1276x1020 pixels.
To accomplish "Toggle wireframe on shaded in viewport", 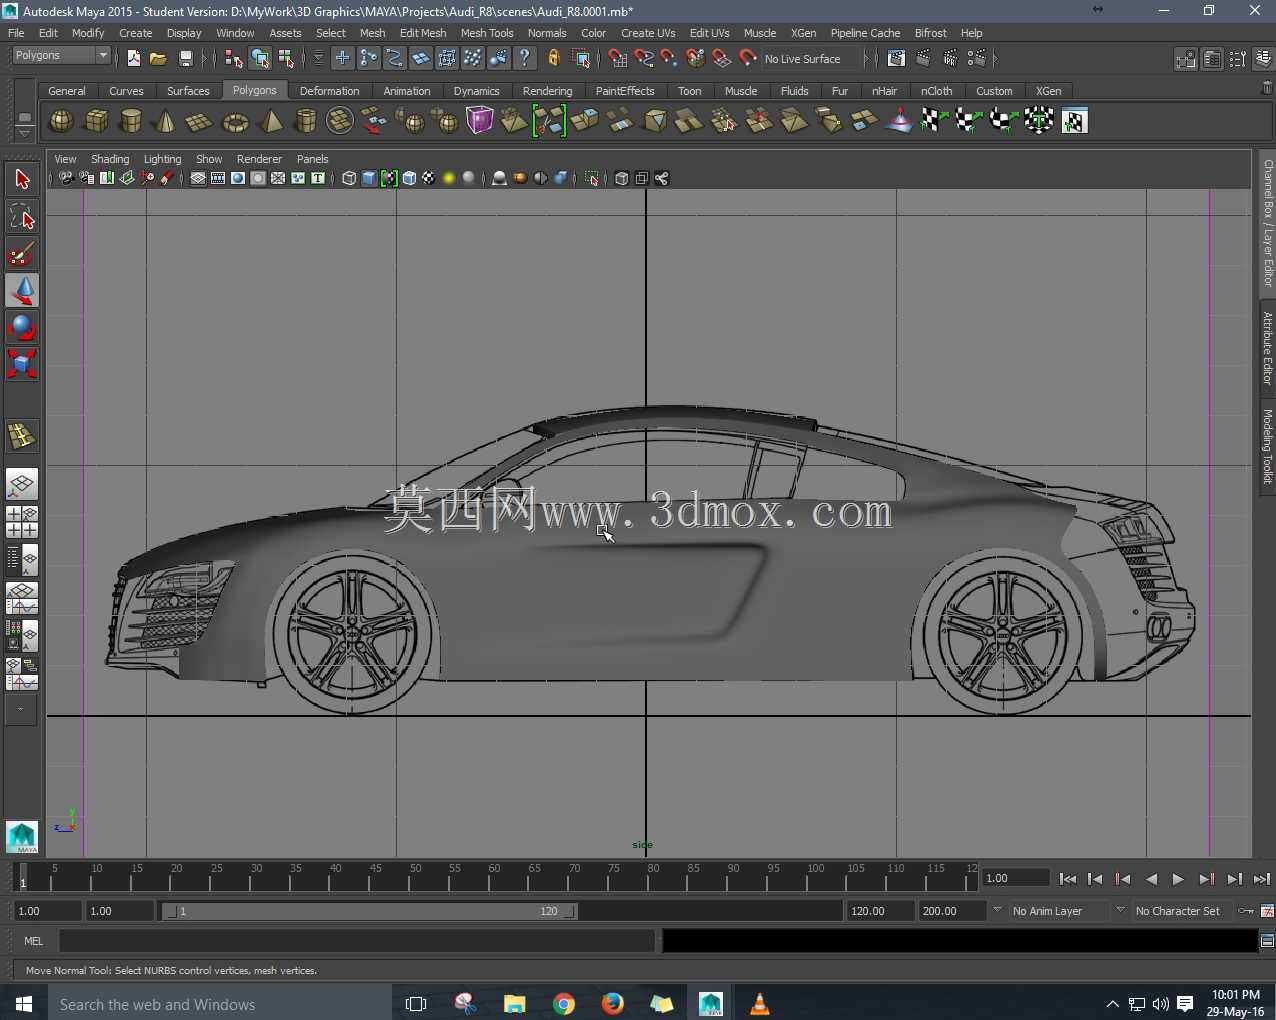I will tap(409, 179).
